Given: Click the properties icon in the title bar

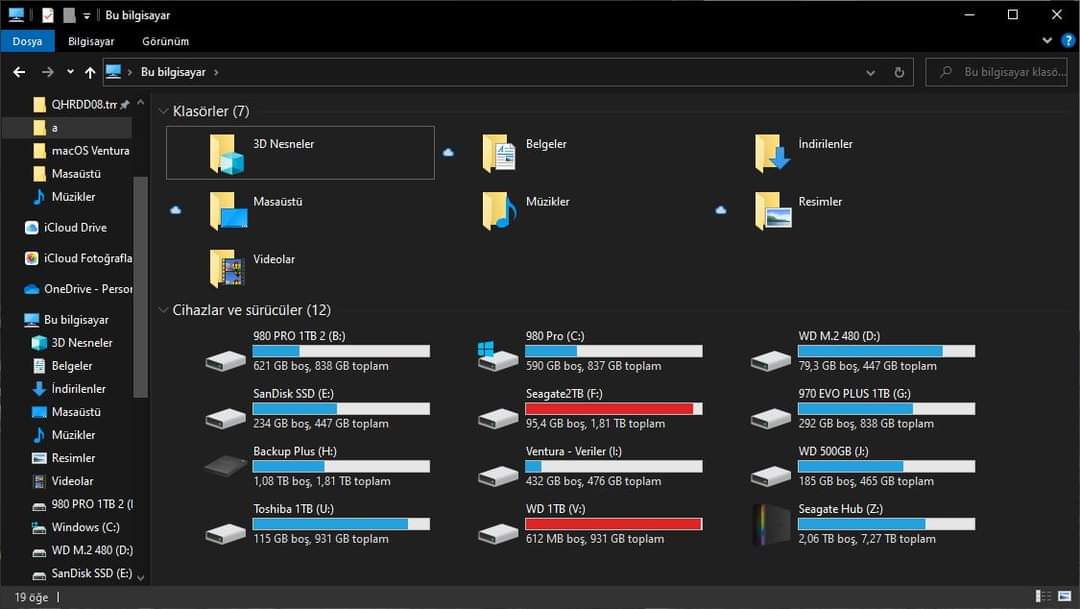Looking at the screenshot, I should [x=48, y=15].
